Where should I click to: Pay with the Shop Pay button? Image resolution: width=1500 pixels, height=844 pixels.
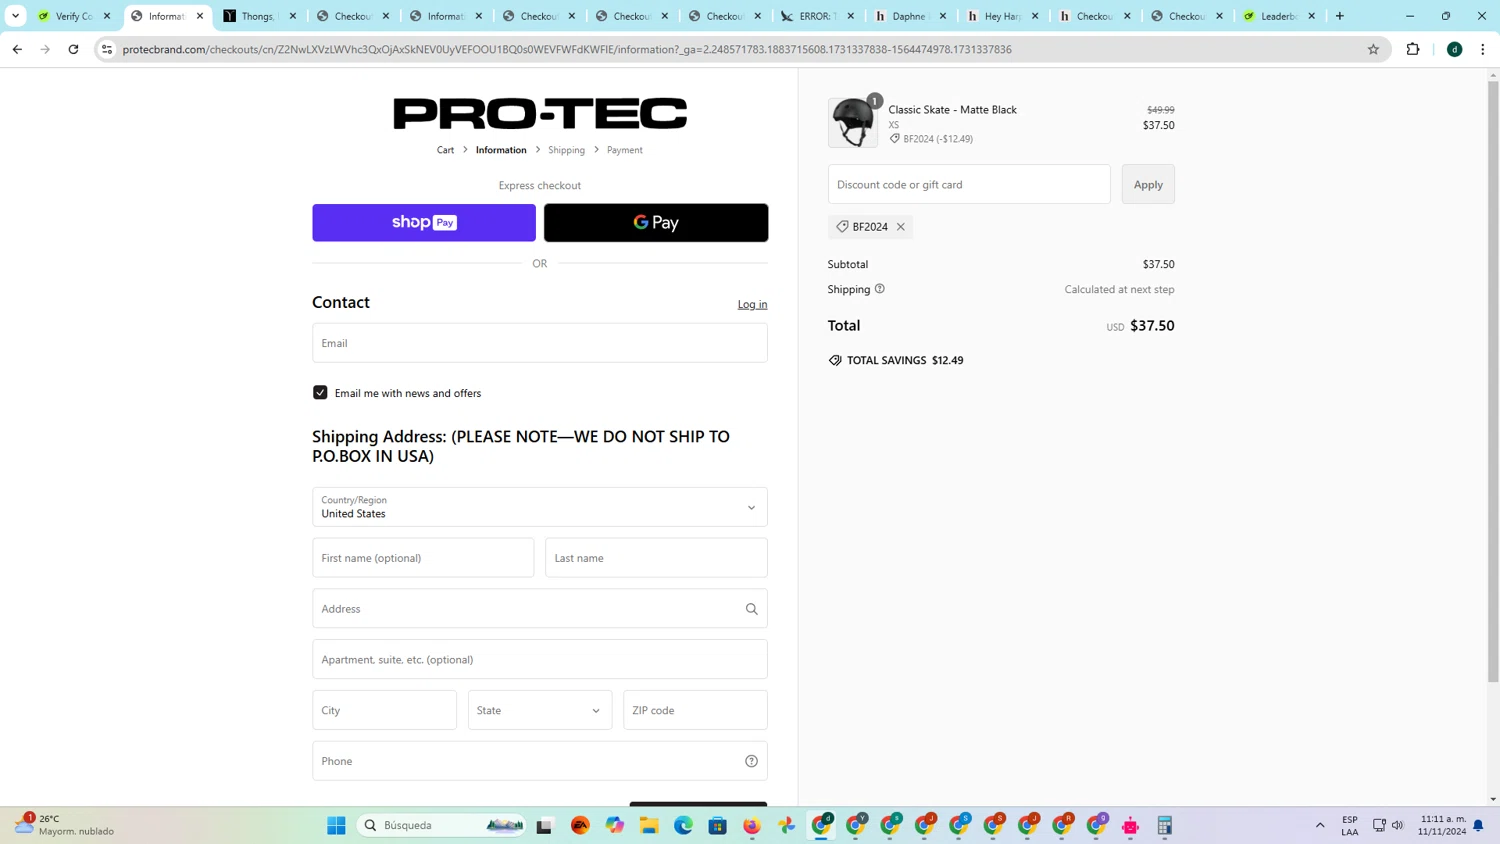(x=424, y=223)
